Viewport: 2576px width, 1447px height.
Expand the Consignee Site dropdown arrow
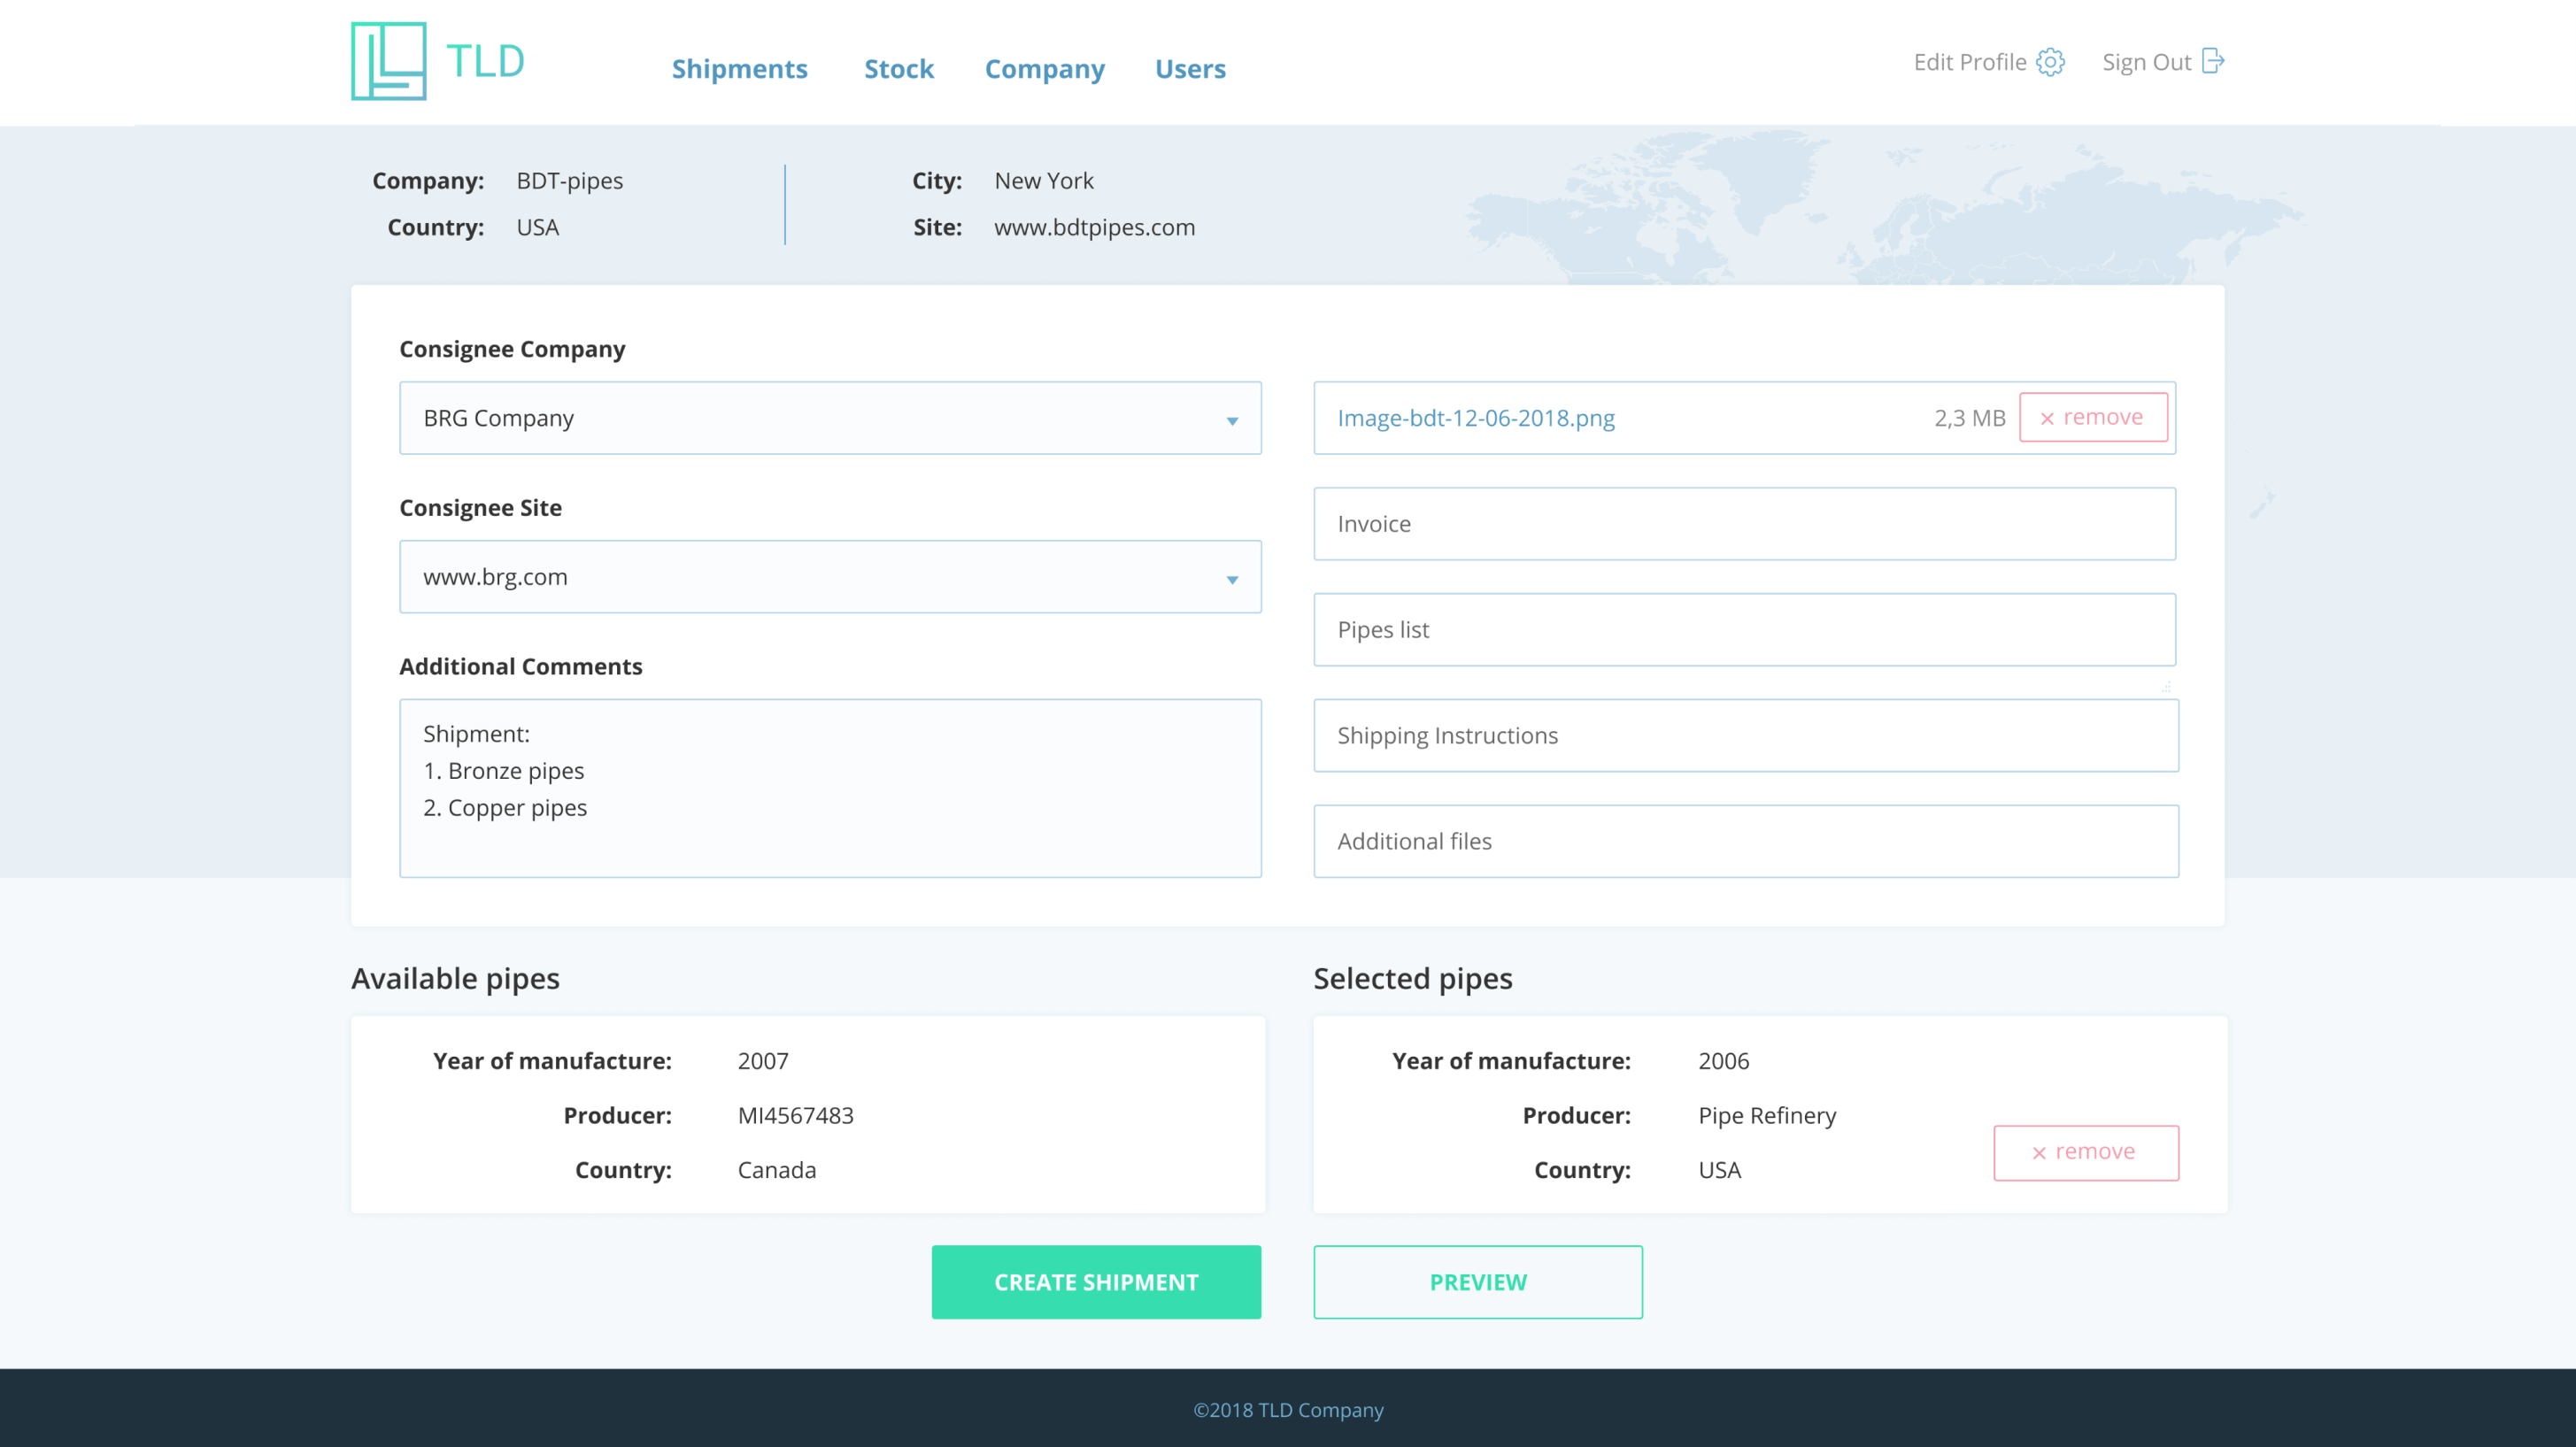[1232, 579]
